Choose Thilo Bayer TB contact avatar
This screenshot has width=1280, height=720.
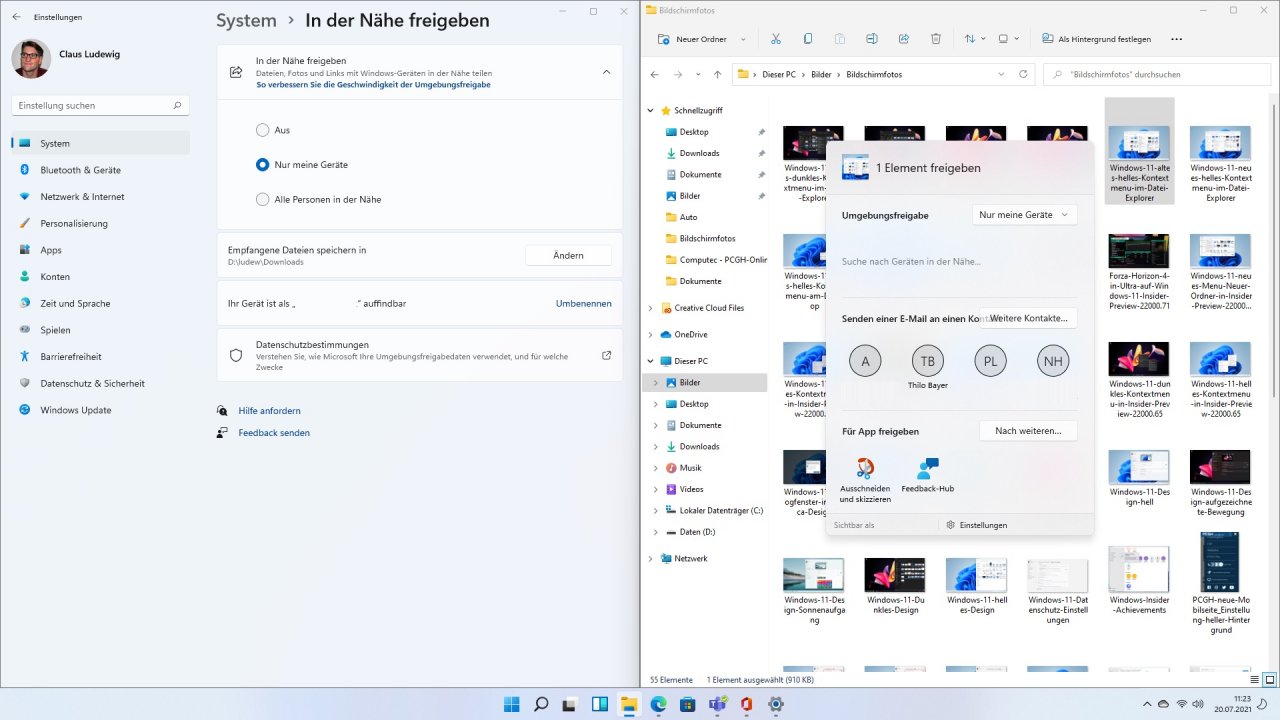928,360
